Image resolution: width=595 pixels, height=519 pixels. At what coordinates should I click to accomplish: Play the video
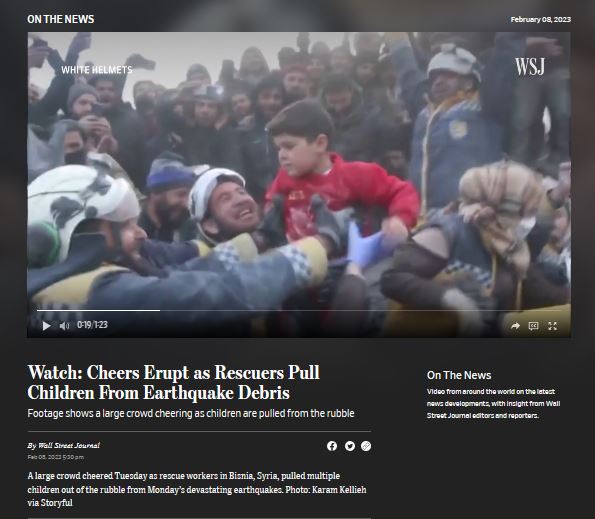[46, 326]
